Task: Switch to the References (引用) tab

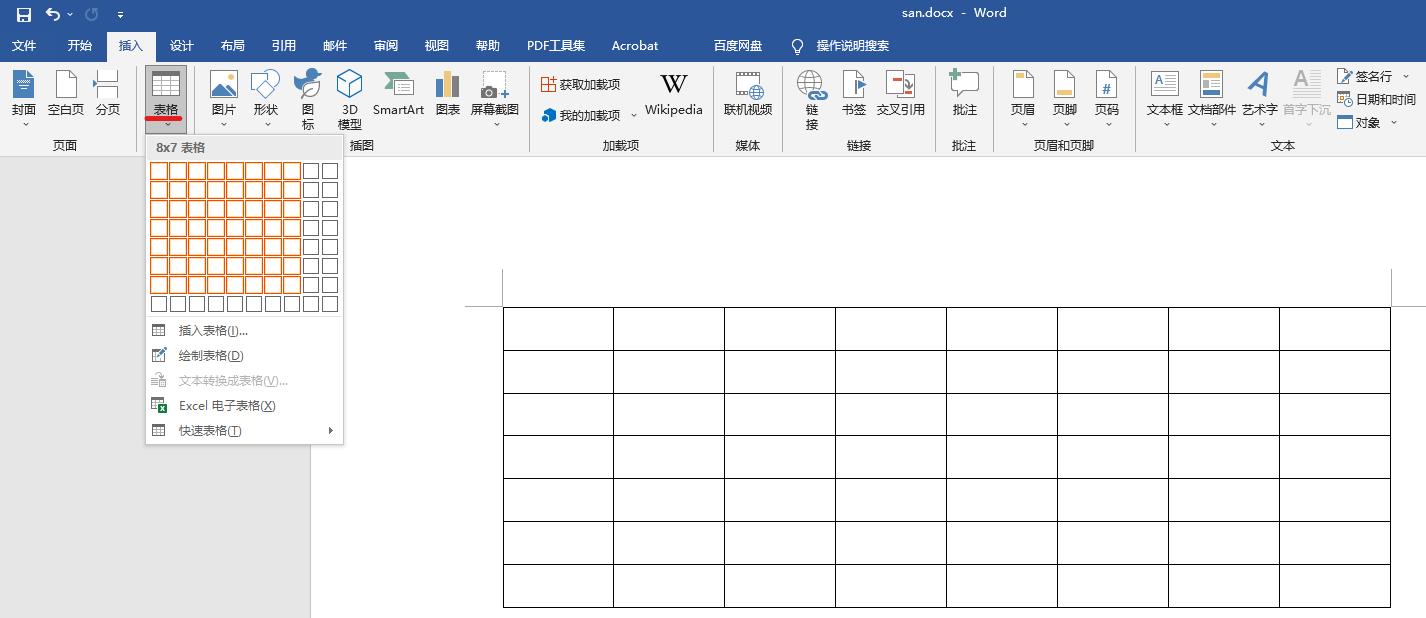Action: [284, 46]
